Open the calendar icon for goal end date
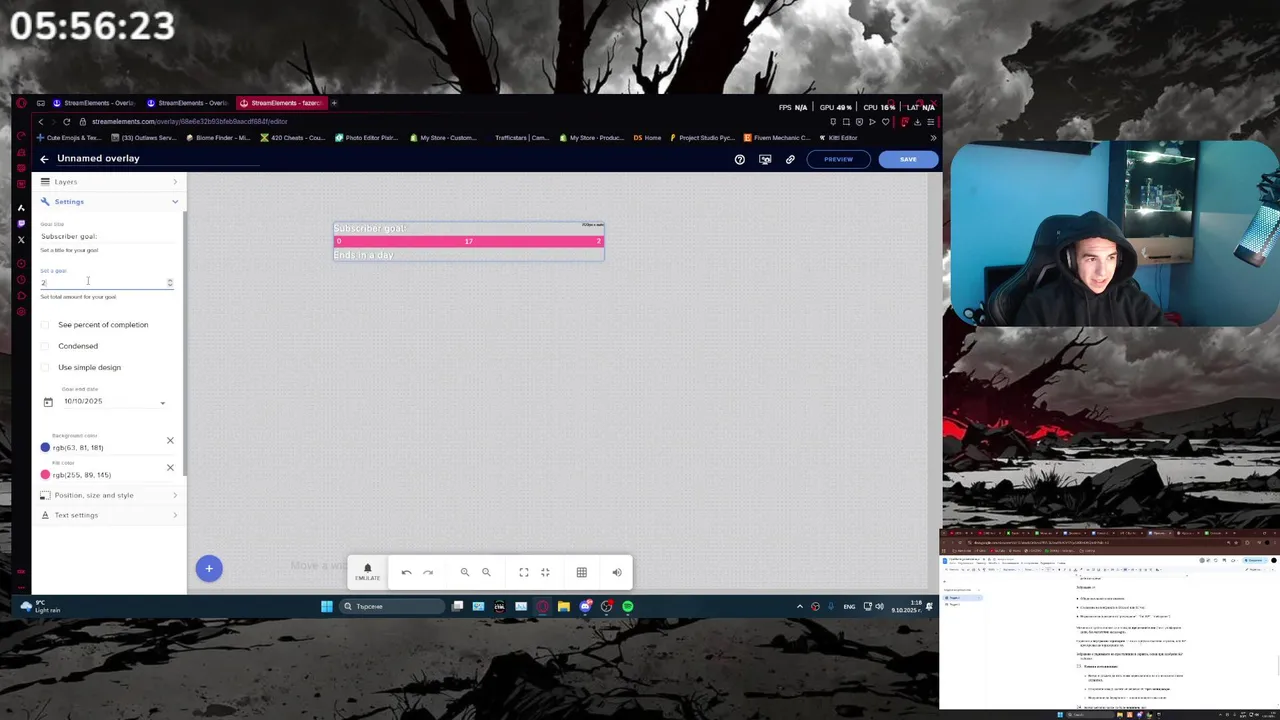 (x=48, y=402)
